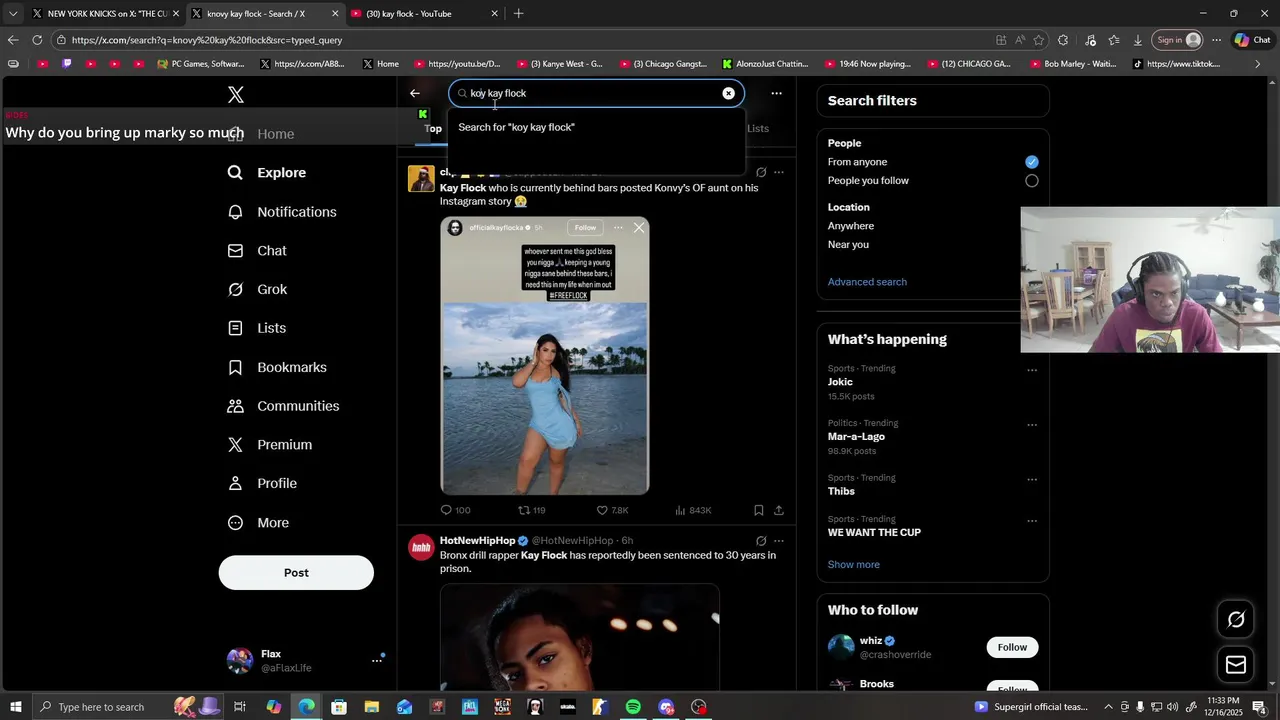Open Grok in sidebar

tap(257, 290)
